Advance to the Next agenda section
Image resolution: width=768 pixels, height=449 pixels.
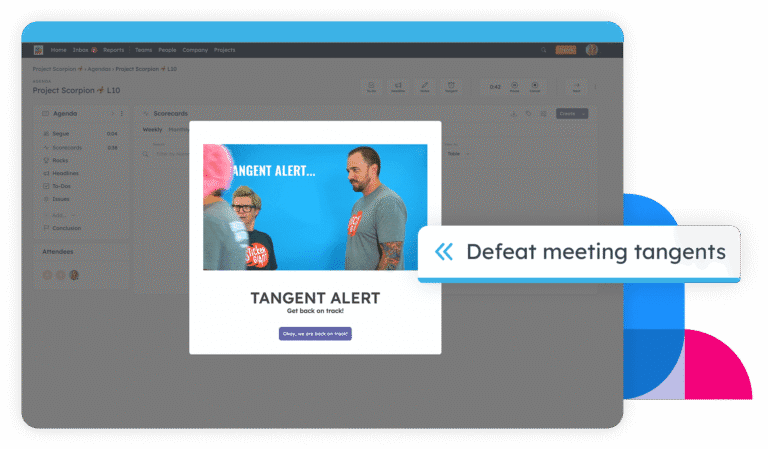pos(576,87)
